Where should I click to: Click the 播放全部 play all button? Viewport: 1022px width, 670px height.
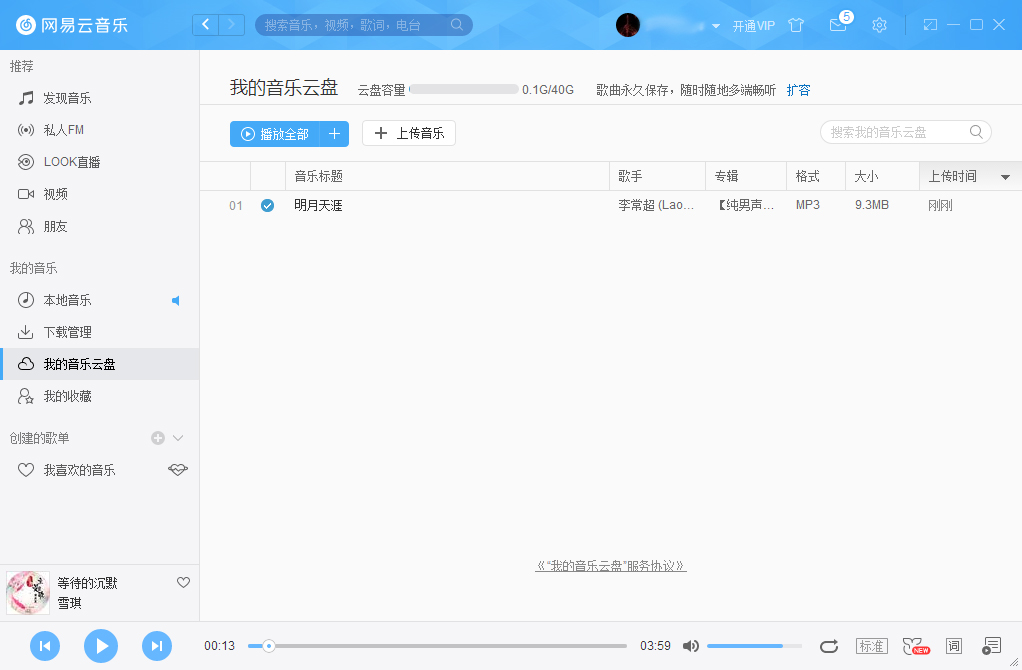[x=281, y=133]
